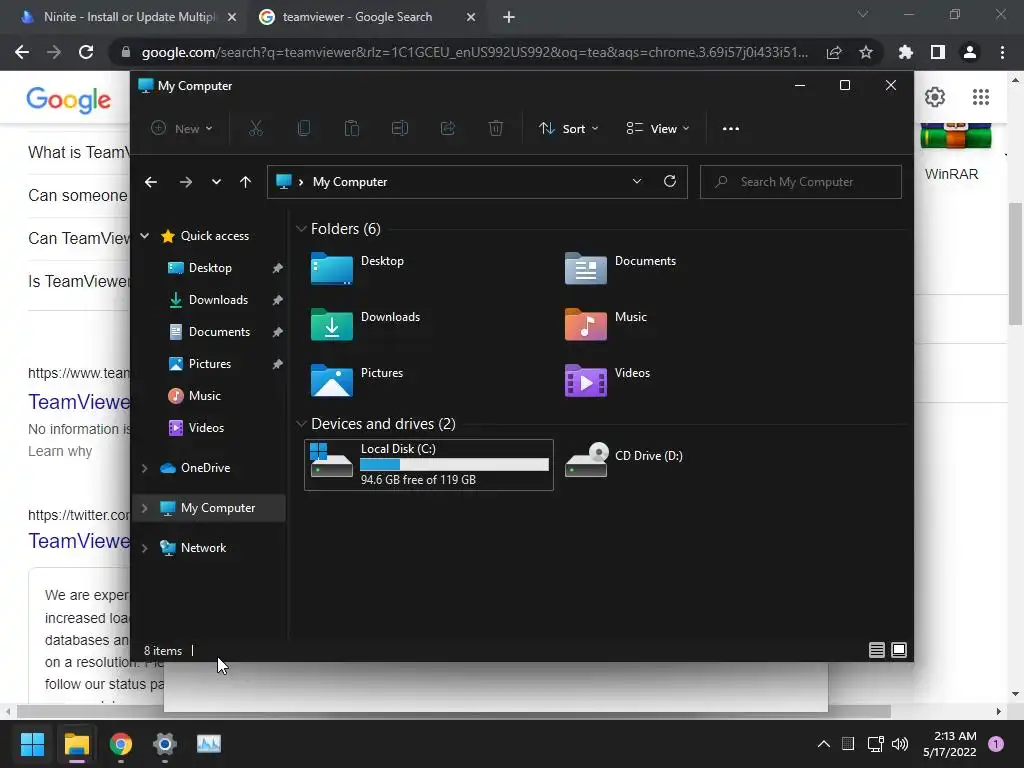Open recent locations chevron beside navigation arrows

point(216,182)
